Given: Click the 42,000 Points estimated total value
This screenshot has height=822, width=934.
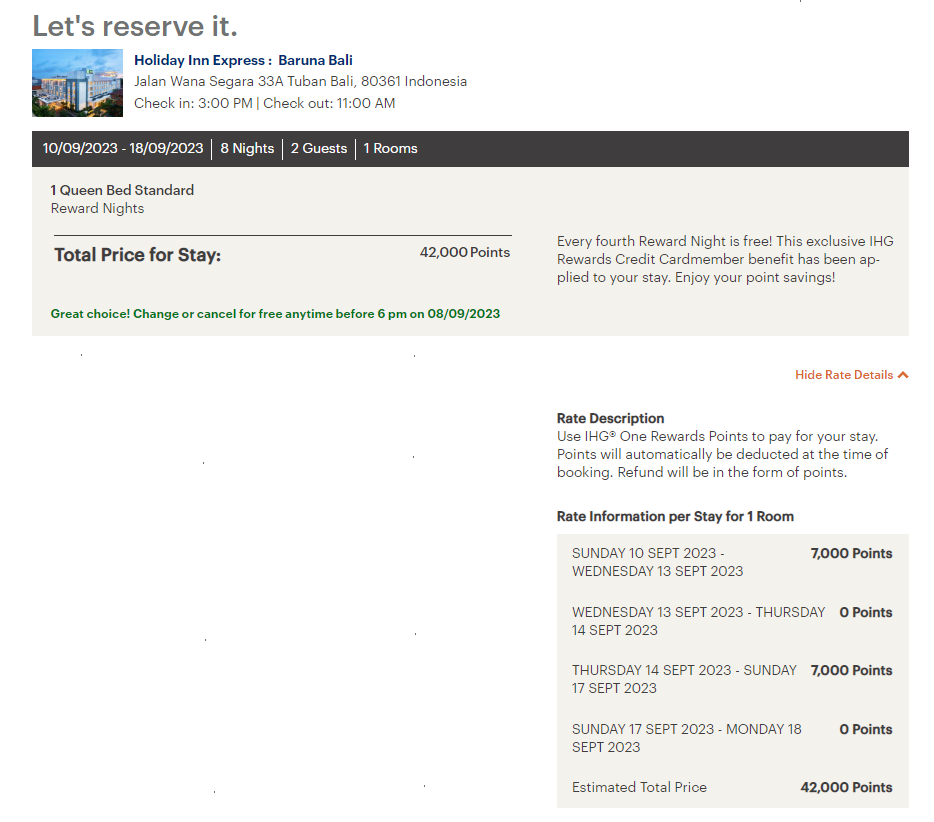Looking at the screenshot, I should tap(846, 787).
